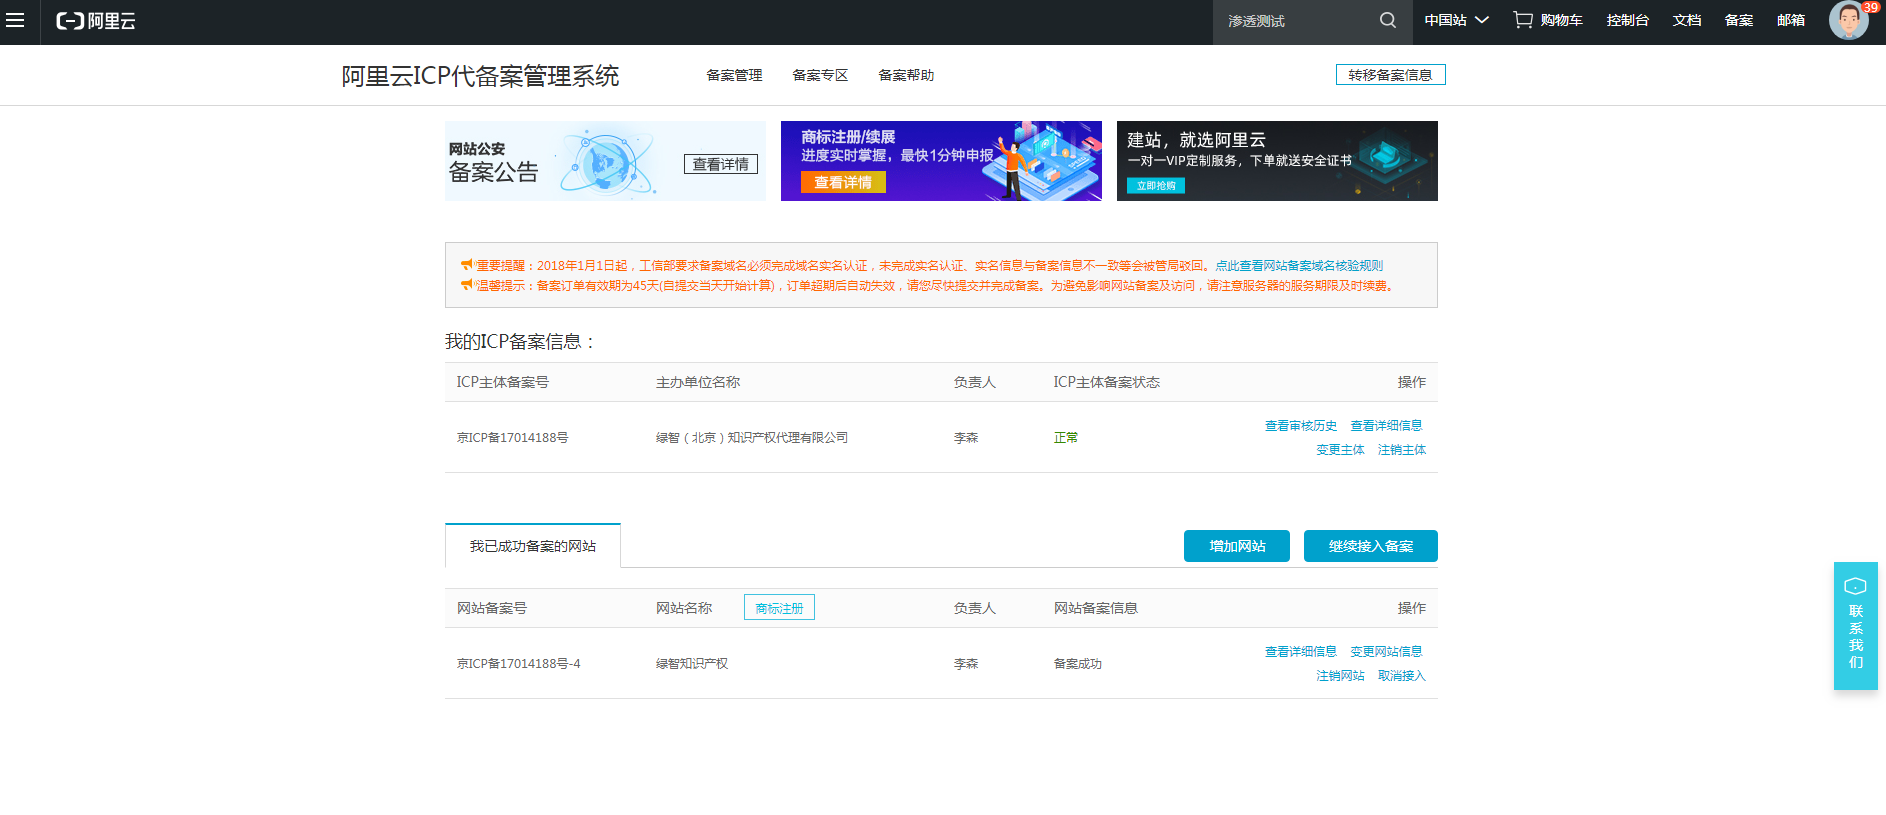Viewport: 1886px width, 815px height.
Task: Open the 网站公安备案公告 banner image
Action: coord(605,161)
